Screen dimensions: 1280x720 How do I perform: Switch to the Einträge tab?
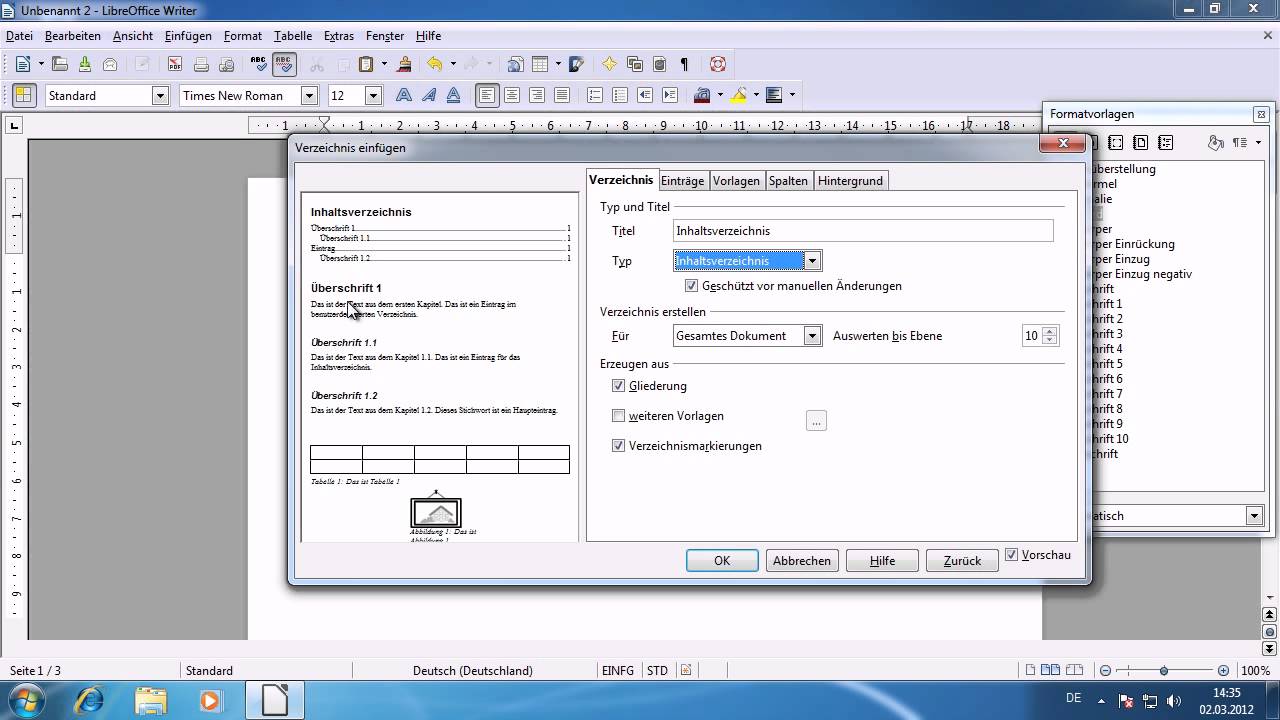pyautogui.click(x=683, y=181)
